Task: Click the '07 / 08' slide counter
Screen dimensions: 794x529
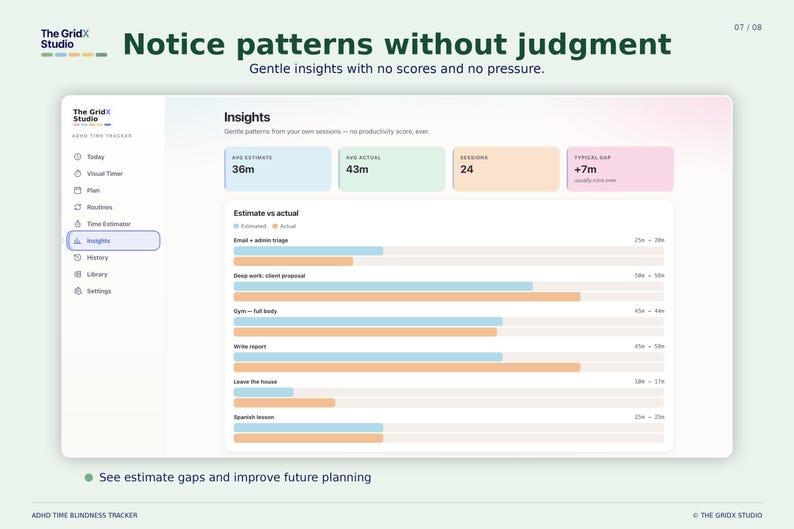Action: point(748,27)
